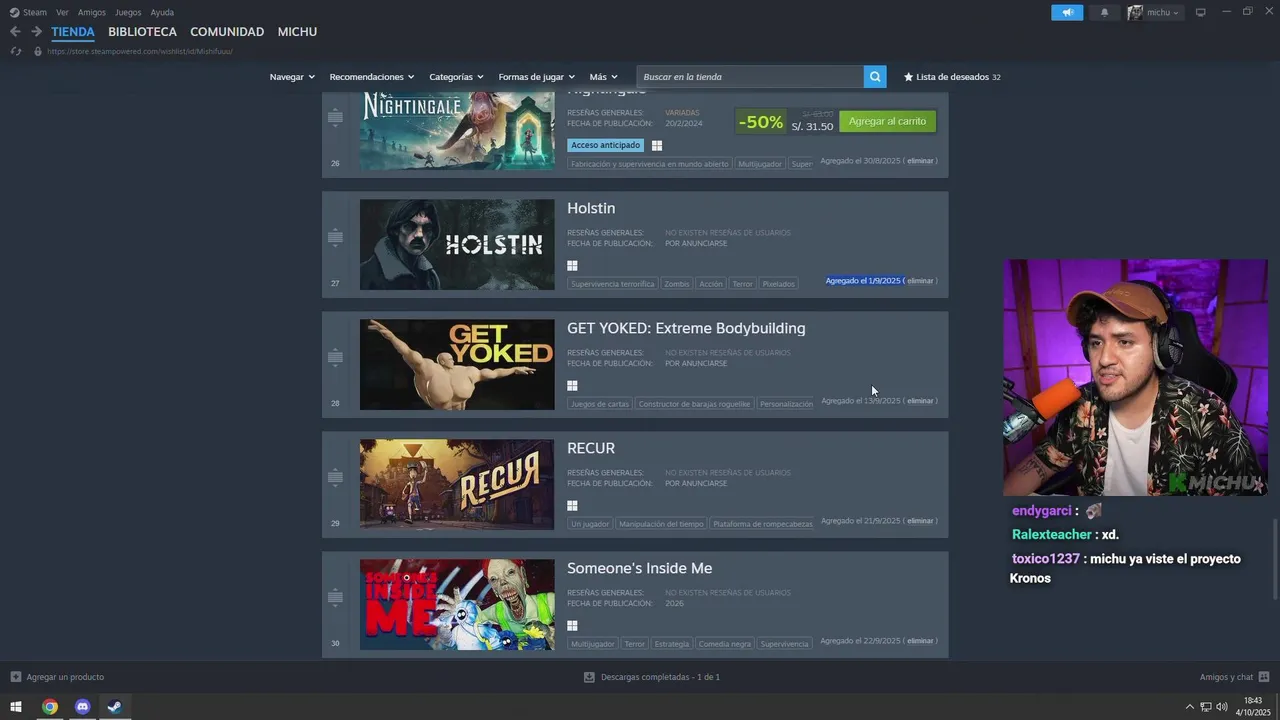1280x720 pixels.
Task: Grab the reorder handle of Nightingale
Action: [x=335, y=117]
